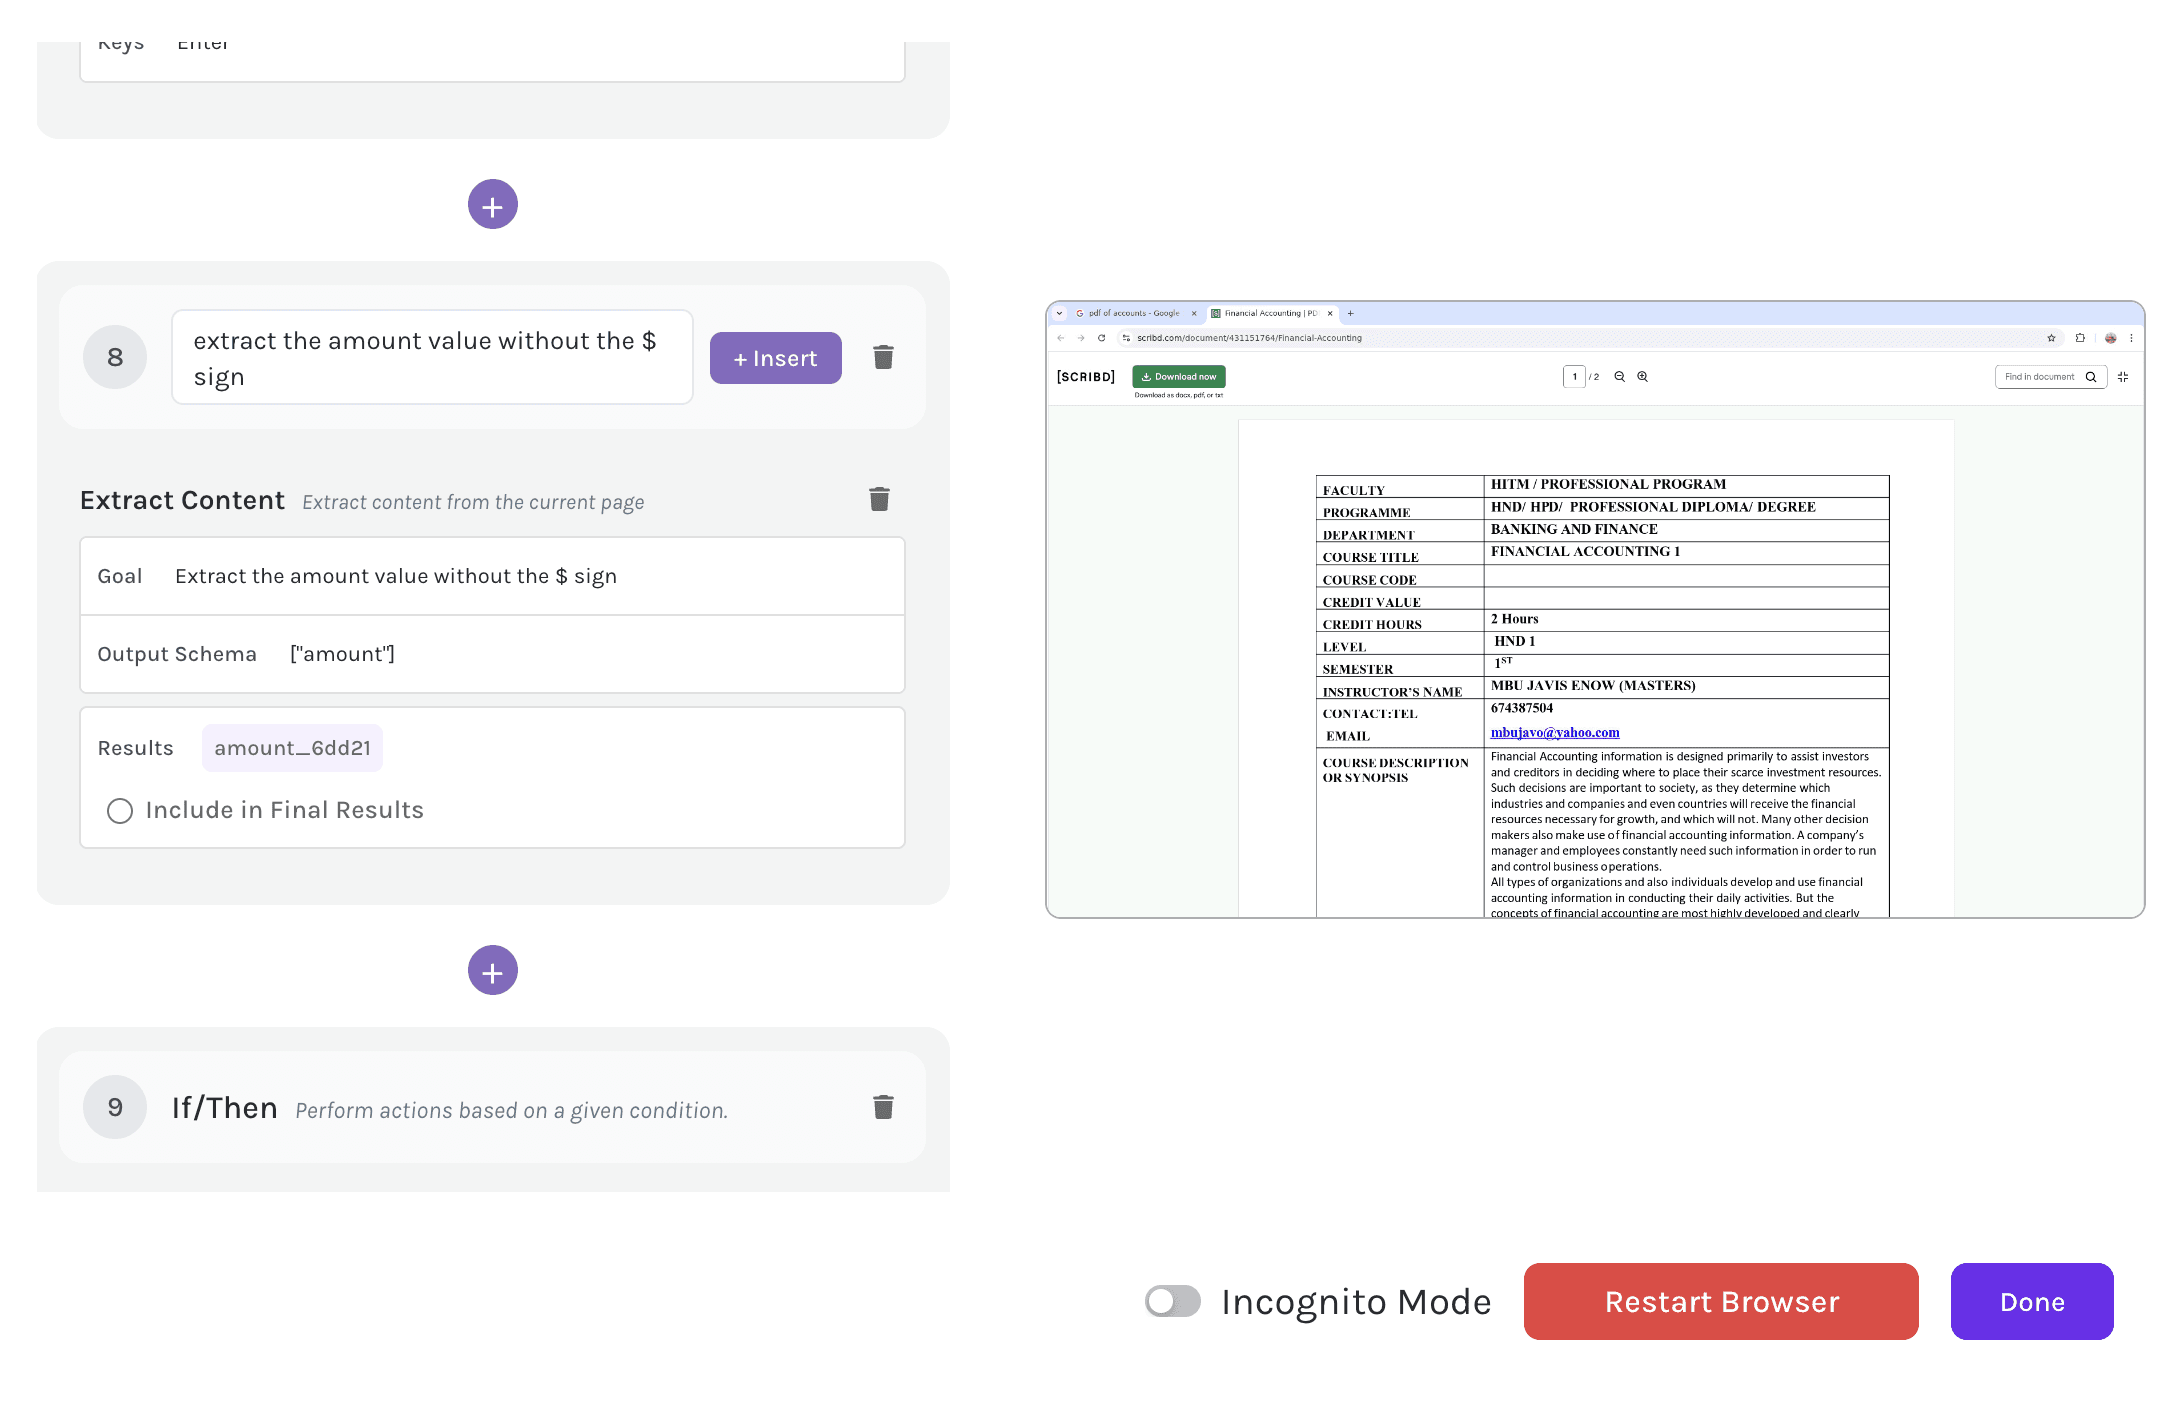Switch to the 'pdf of accounts - Google' tab

click(1133, 313)
